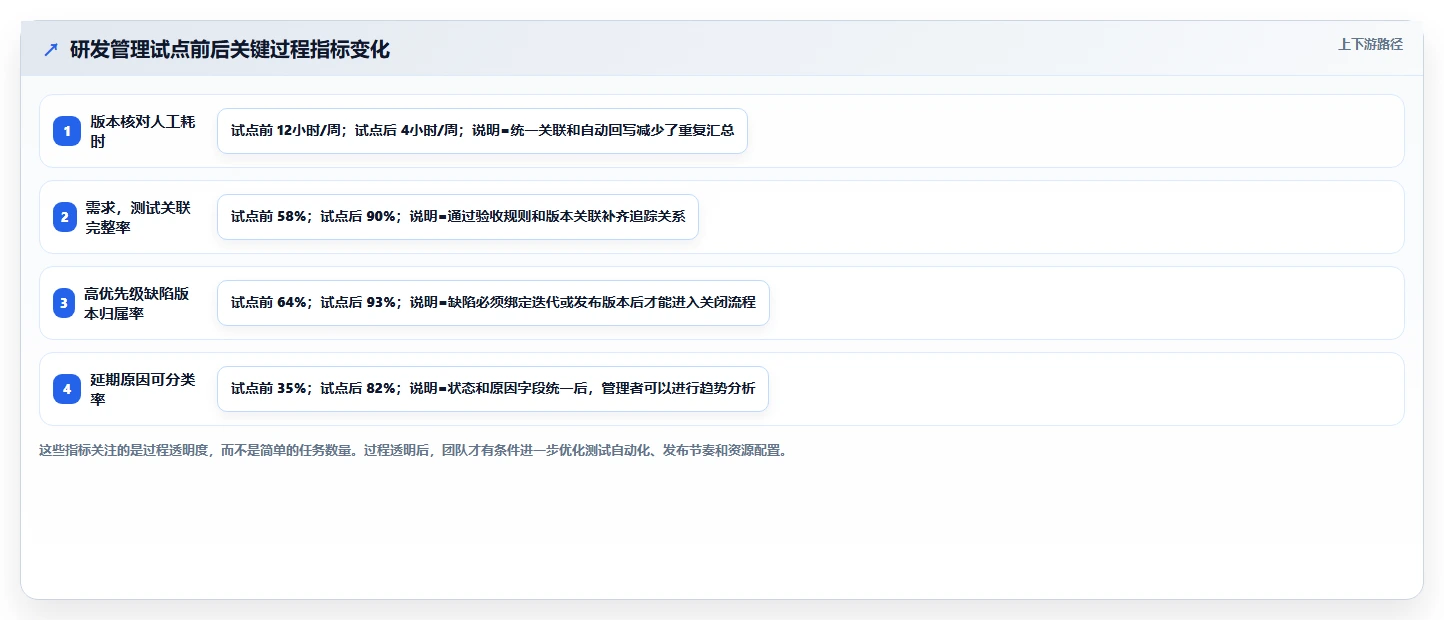1444x620 pixels.
Task: Select number badge 2 for 需求、测试关联完整率
Action: (x=67, y=217)
